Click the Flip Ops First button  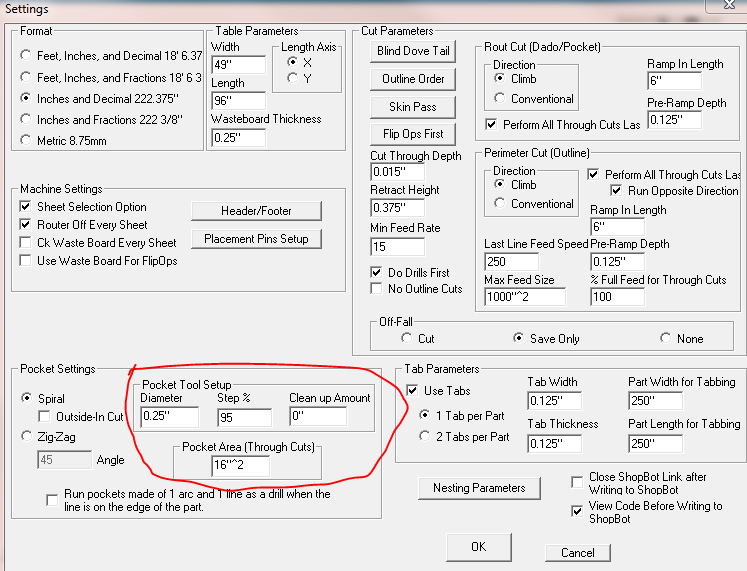click(413, 134)
